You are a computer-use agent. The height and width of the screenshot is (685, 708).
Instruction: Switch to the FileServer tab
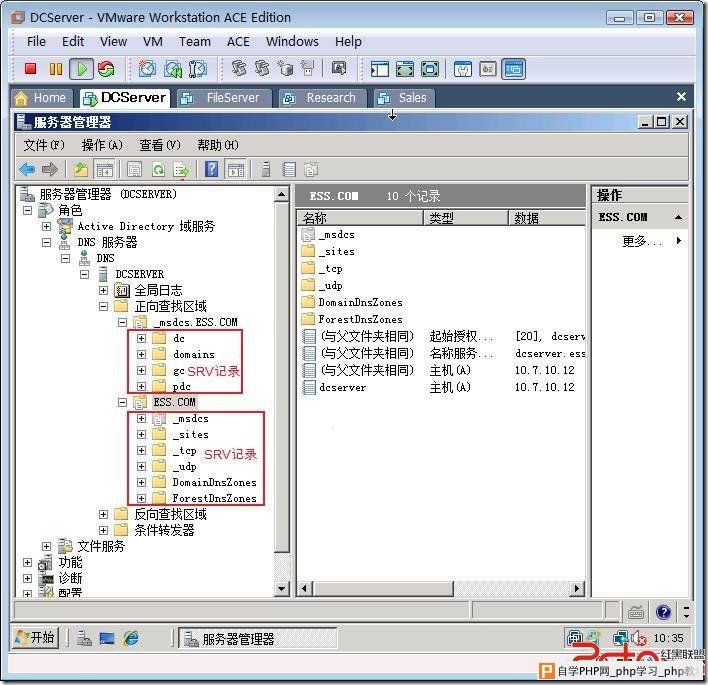click(x=224, y=98)
